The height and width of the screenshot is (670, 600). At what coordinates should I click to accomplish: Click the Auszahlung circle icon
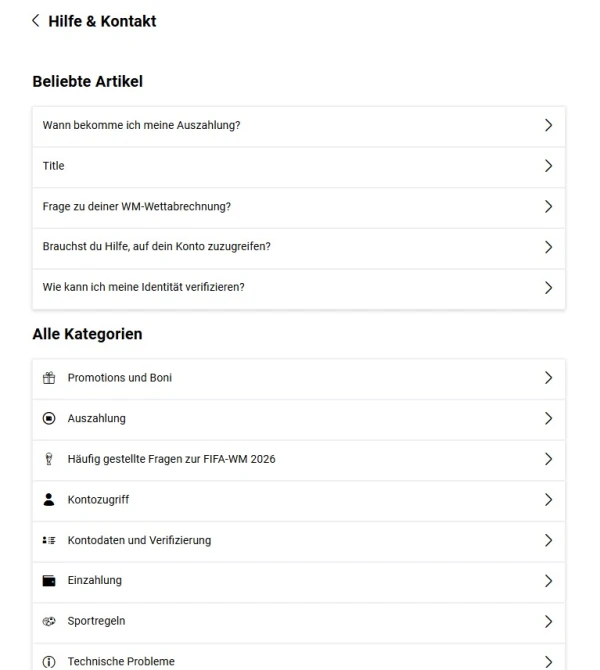pos(49,418)
